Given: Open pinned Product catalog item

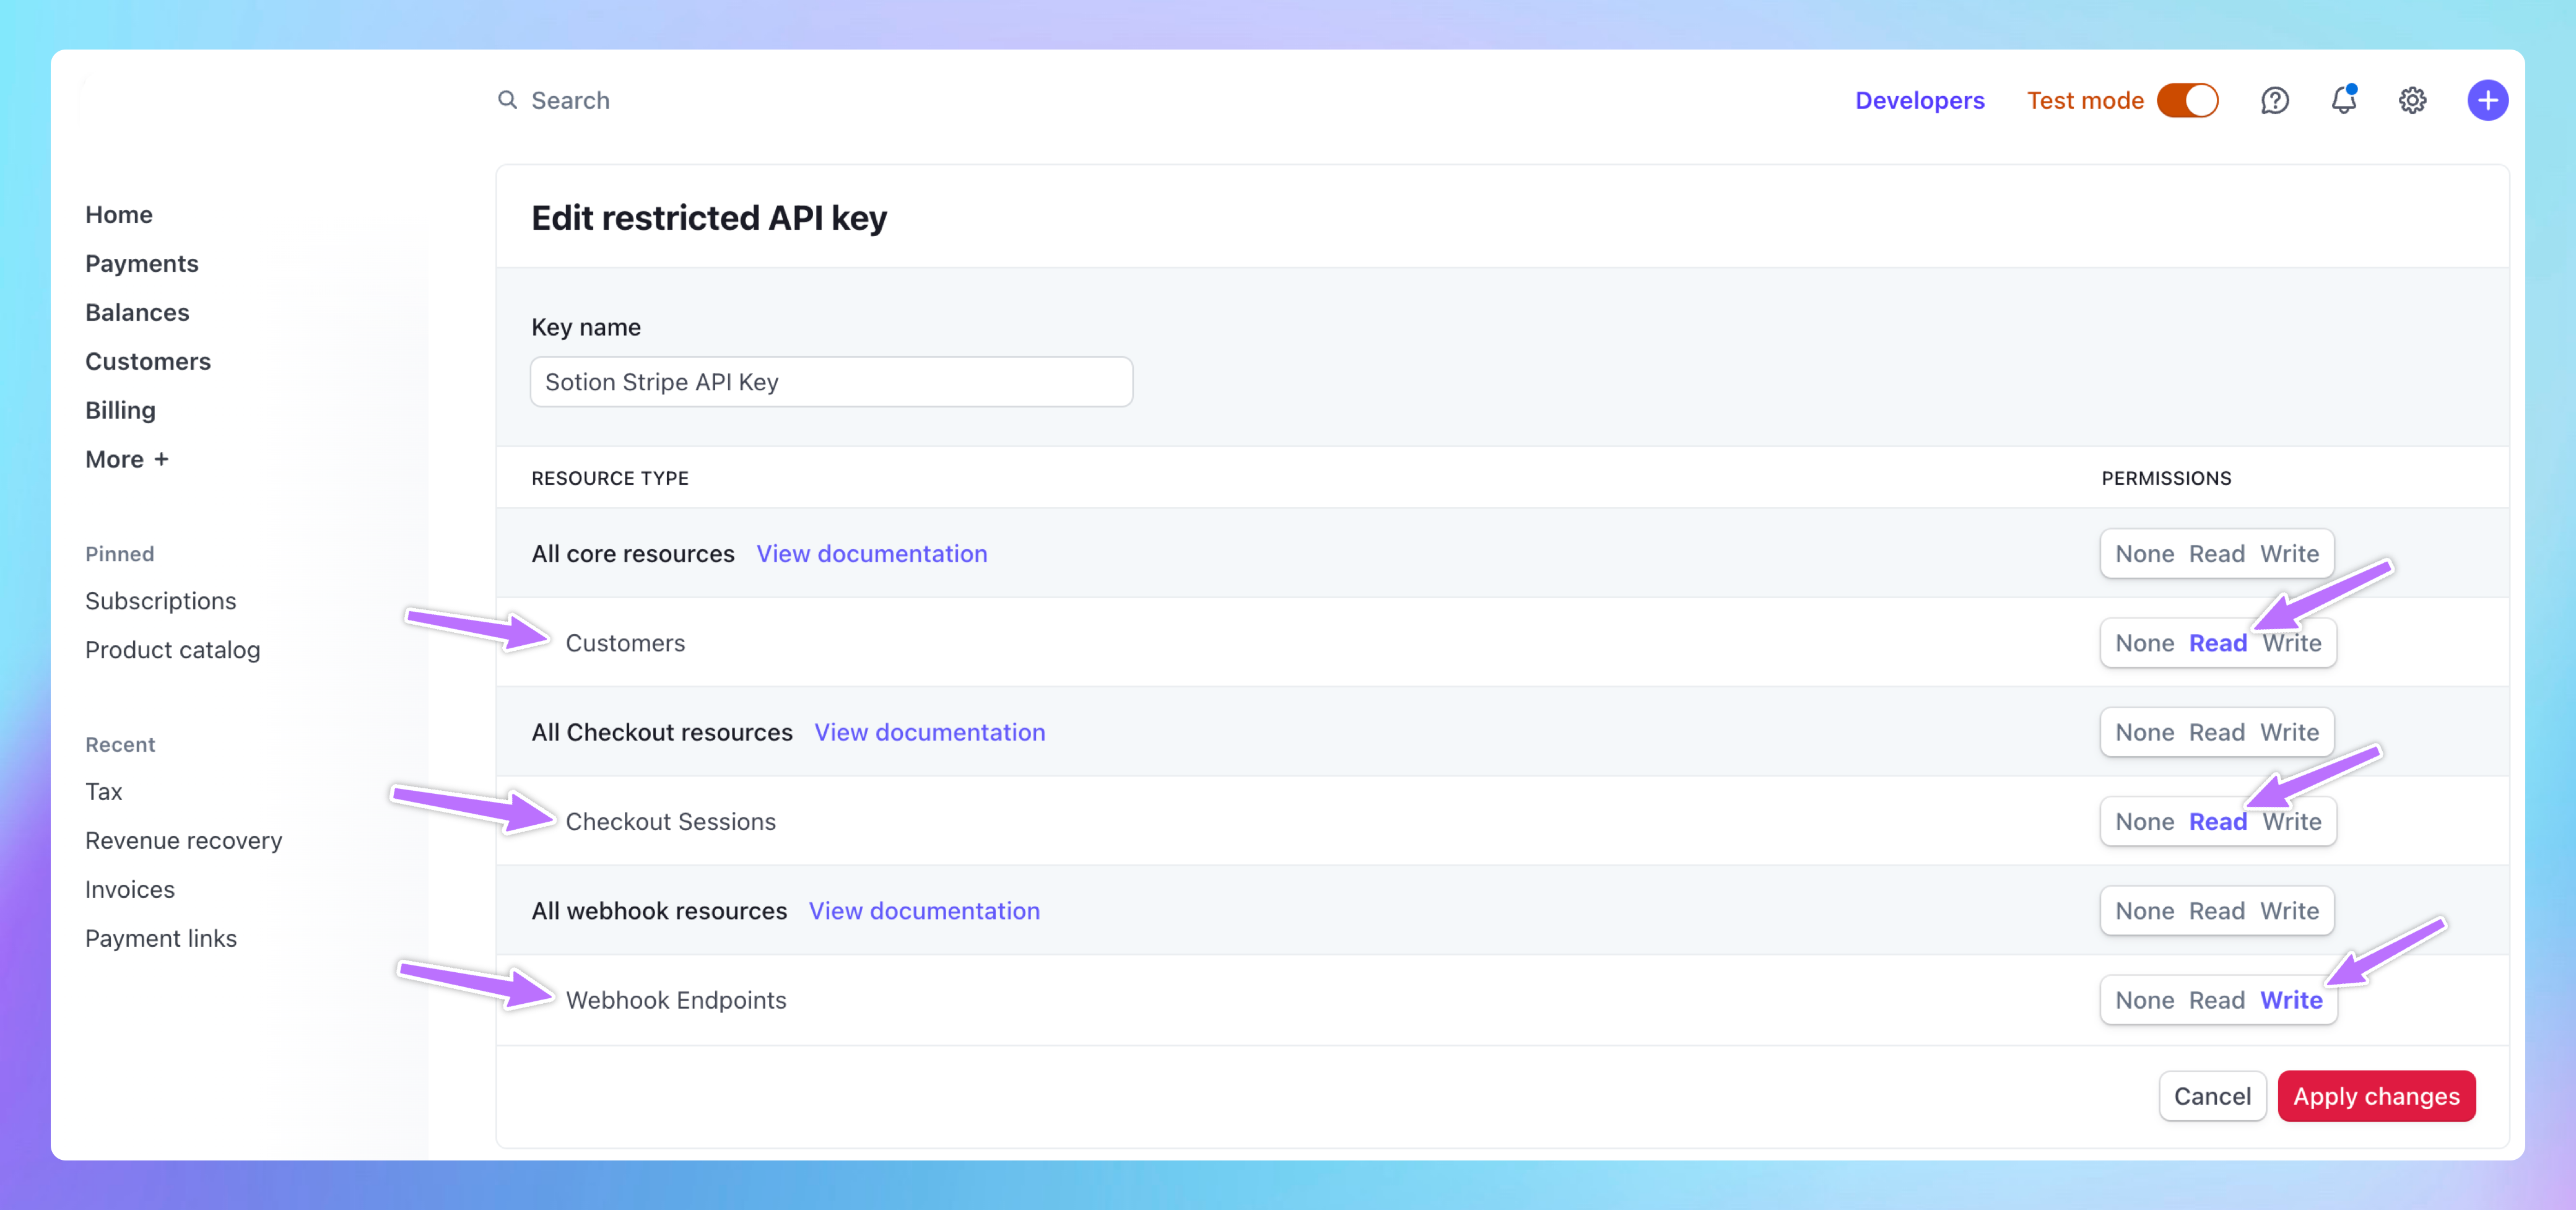Looking at the screenshot, I should pos(172,650).
